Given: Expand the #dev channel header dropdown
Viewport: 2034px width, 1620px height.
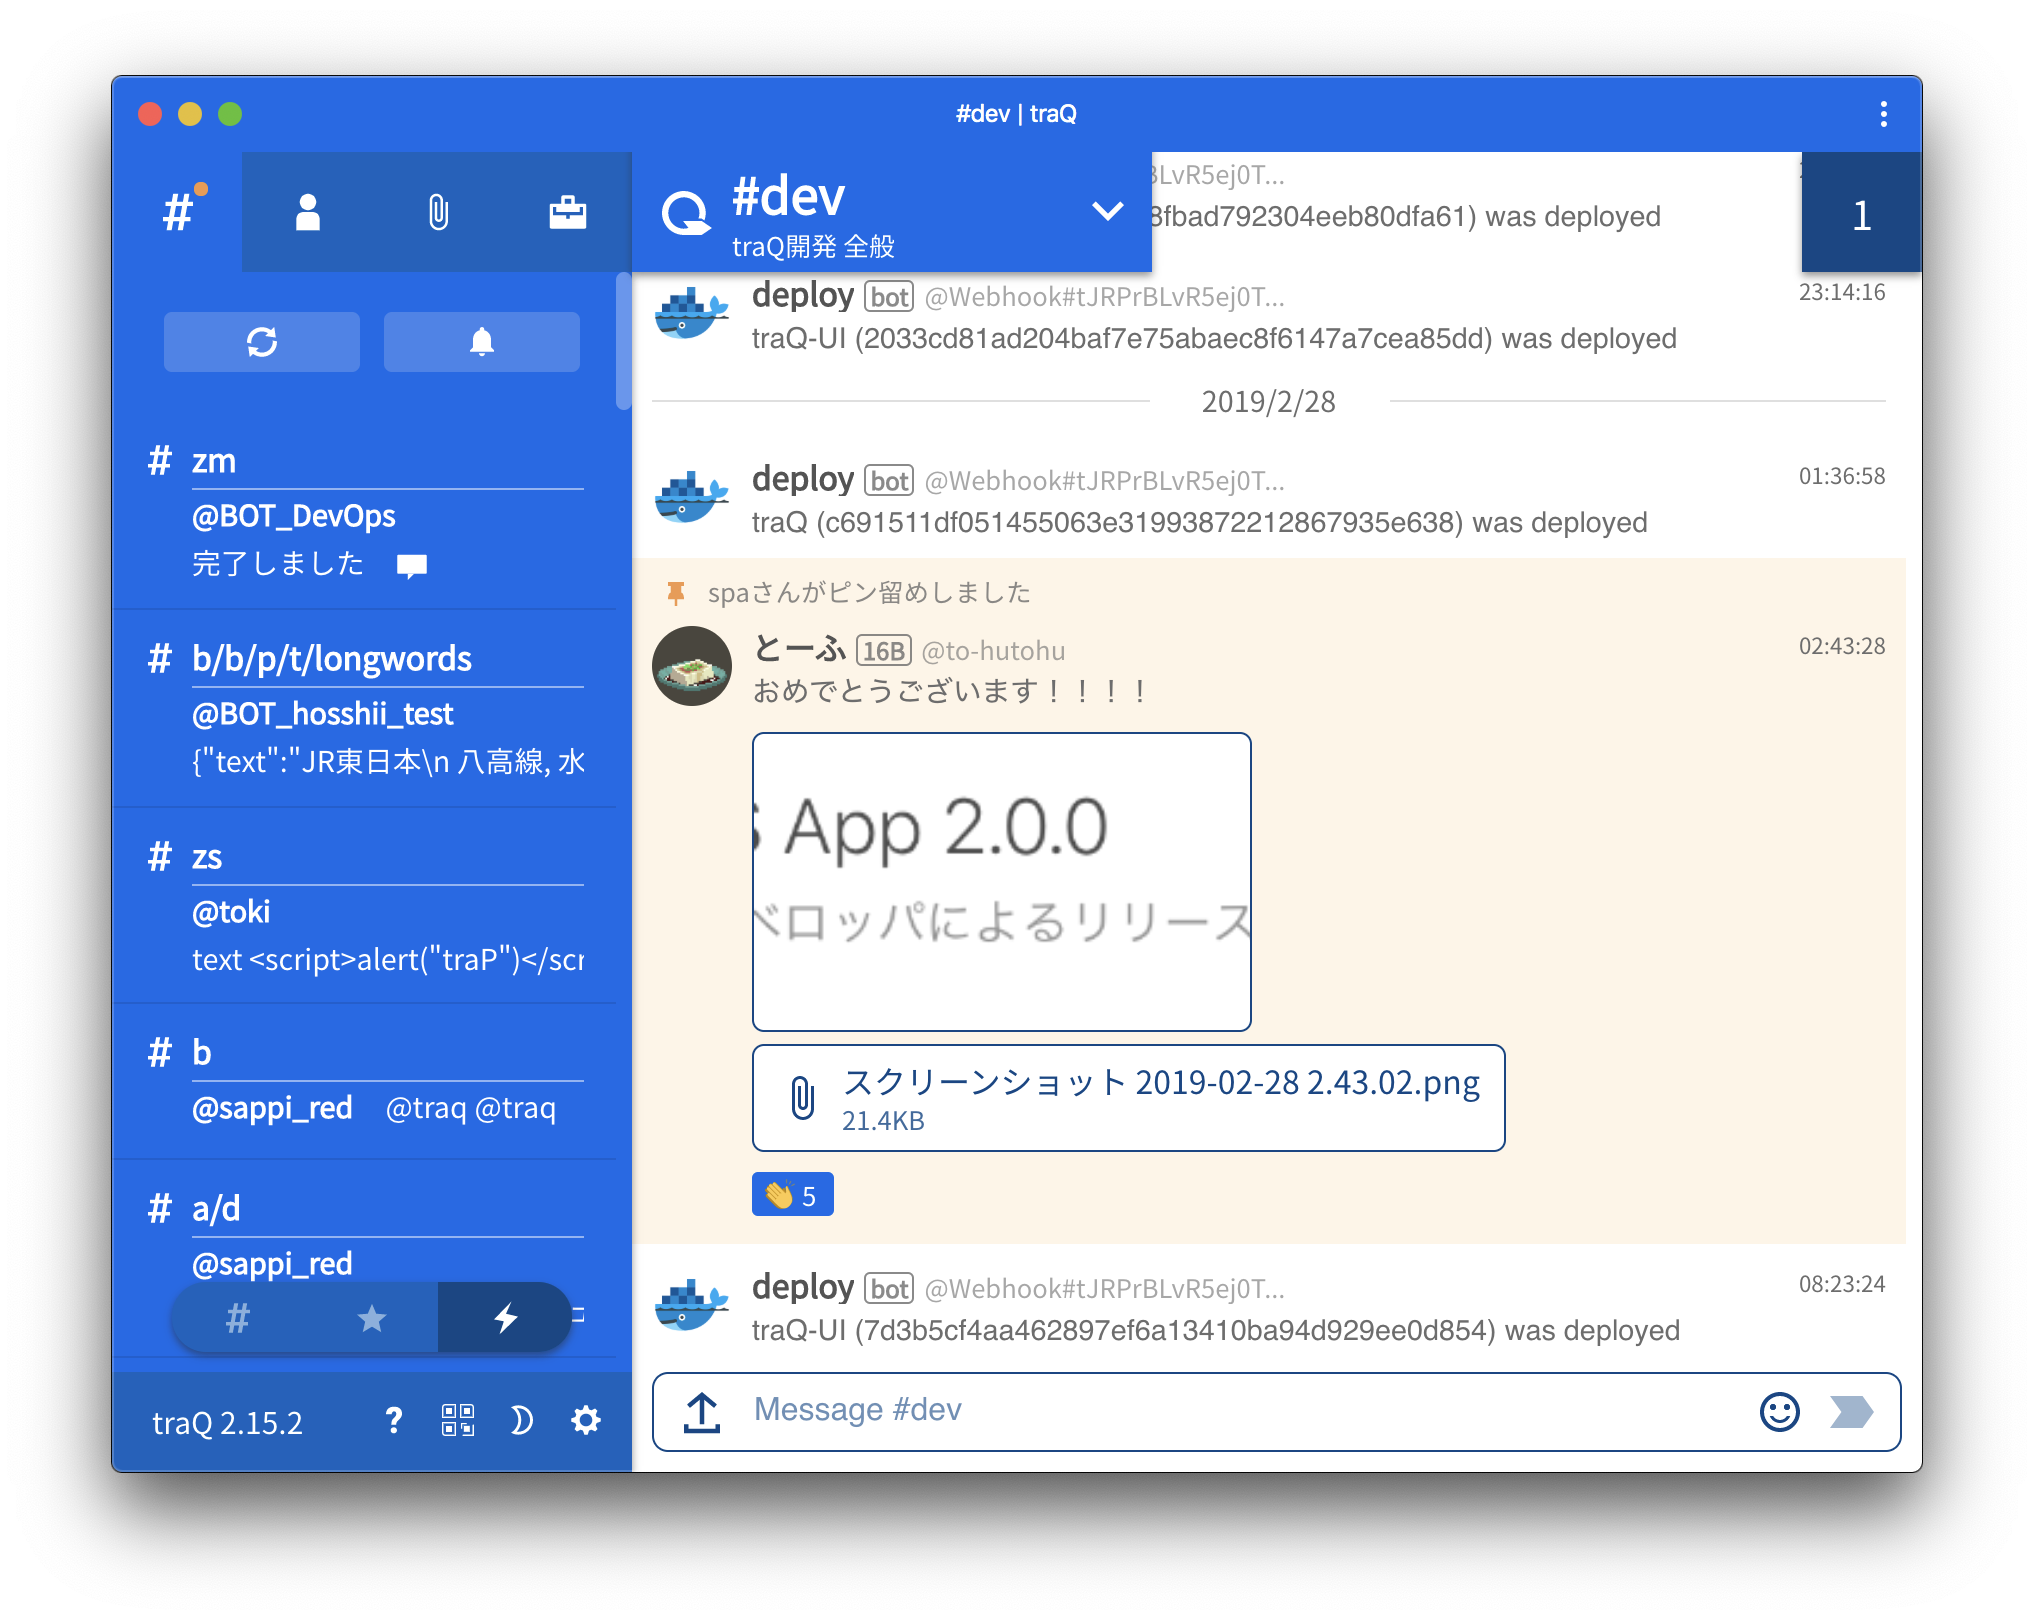Looking at the screenshot, I should (x=1107, y=211).
